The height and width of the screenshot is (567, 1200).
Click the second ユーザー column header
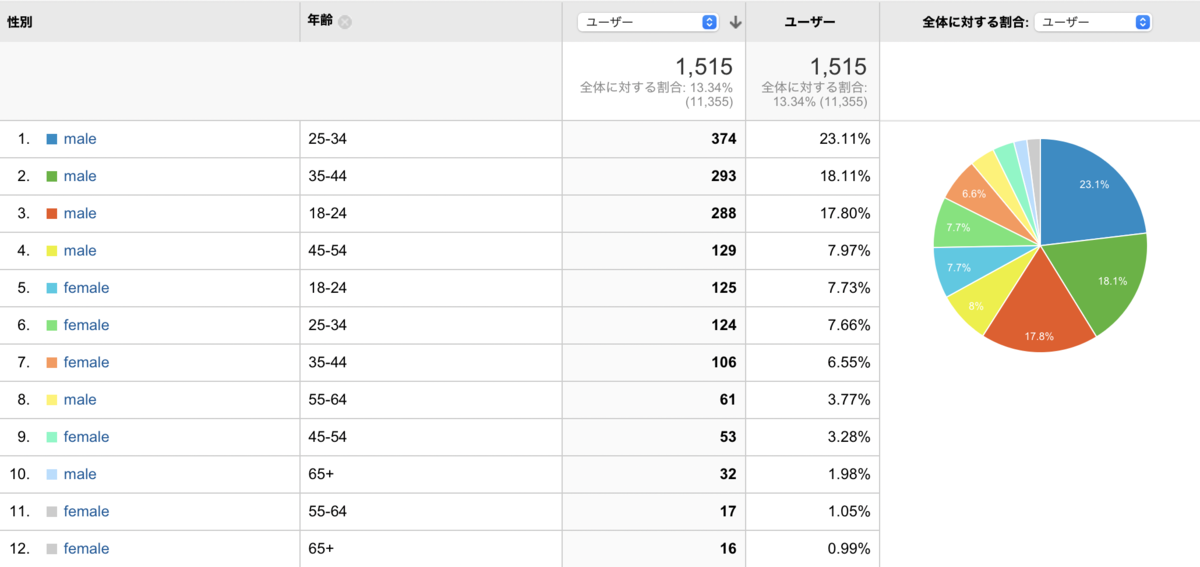810,22
